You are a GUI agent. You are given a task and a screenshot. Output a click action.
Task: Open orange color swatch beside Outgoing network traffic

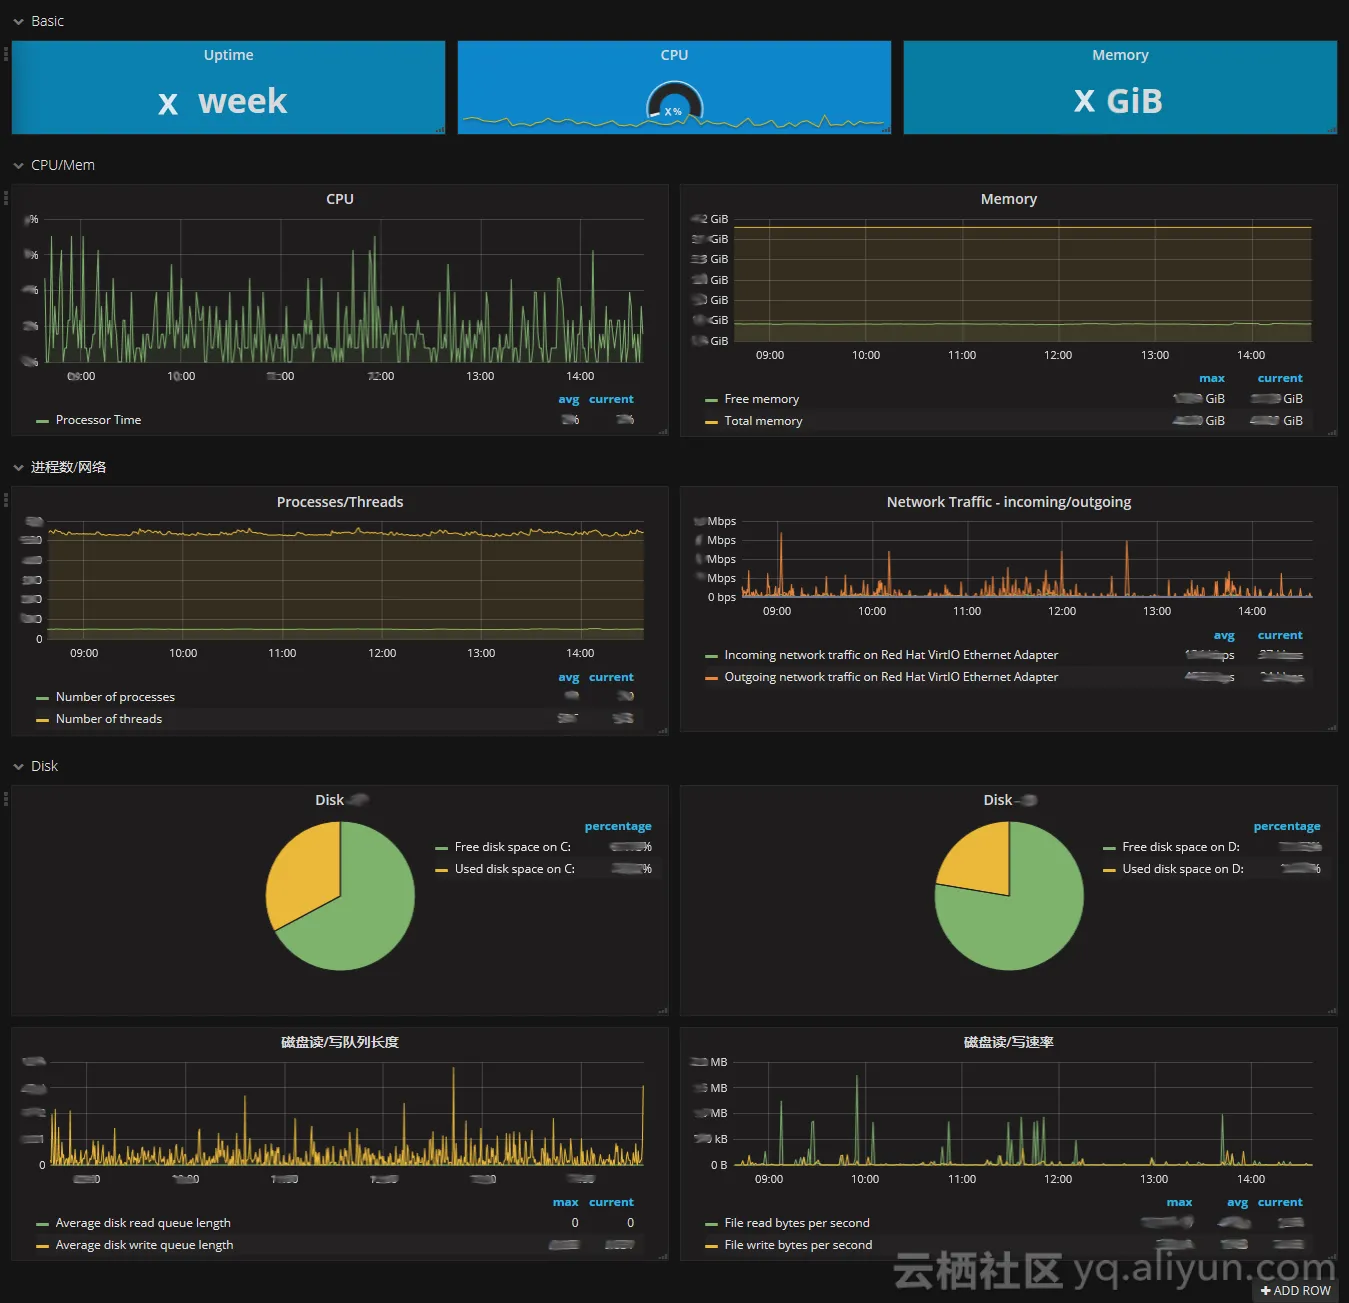711,678
